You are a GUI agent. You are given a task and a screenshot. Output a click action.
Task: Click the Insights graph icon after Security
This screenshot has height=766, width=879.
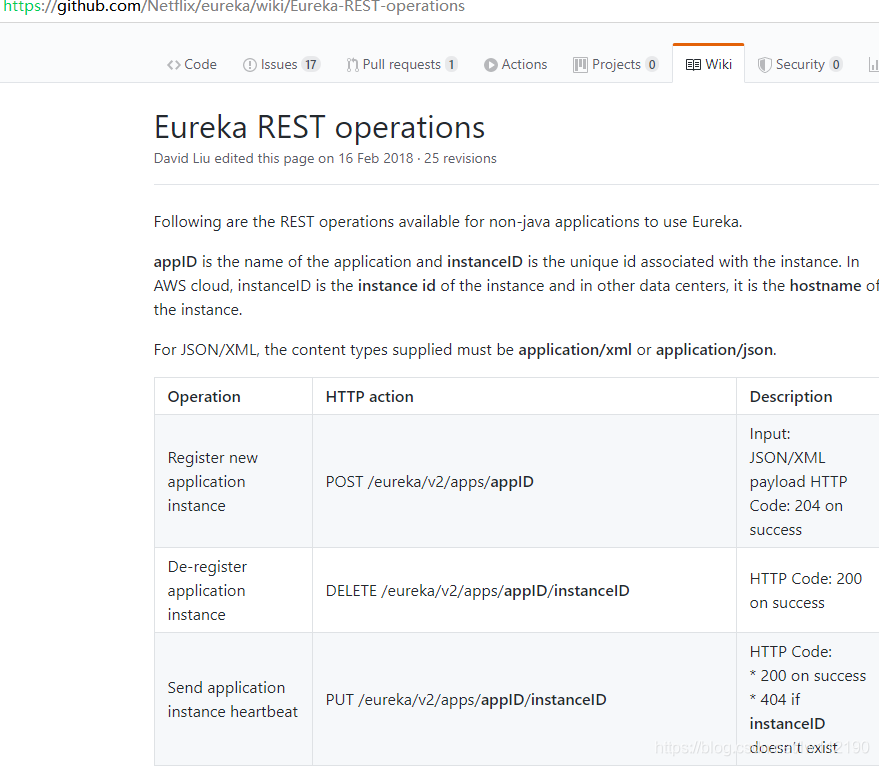point(873,65)
